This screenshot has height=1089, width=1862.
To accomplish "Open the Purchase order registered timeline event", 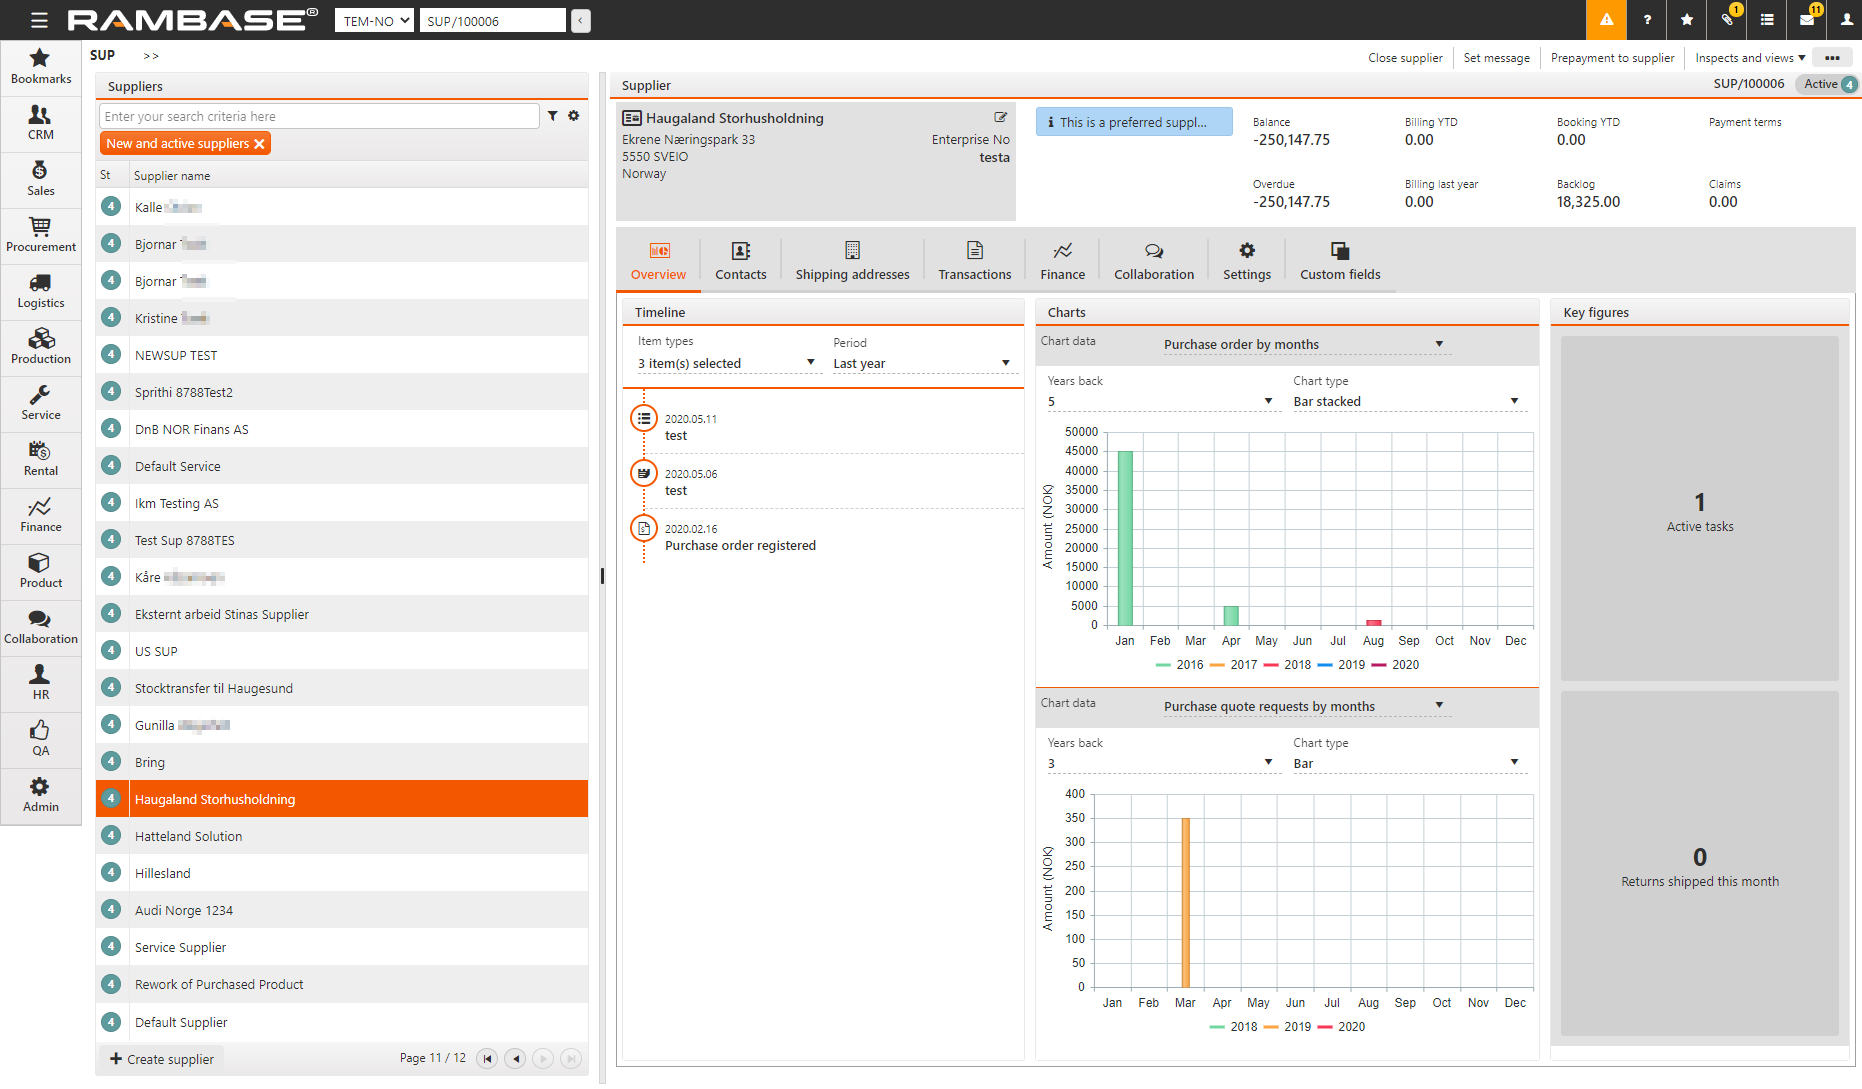I will point(740,545).
